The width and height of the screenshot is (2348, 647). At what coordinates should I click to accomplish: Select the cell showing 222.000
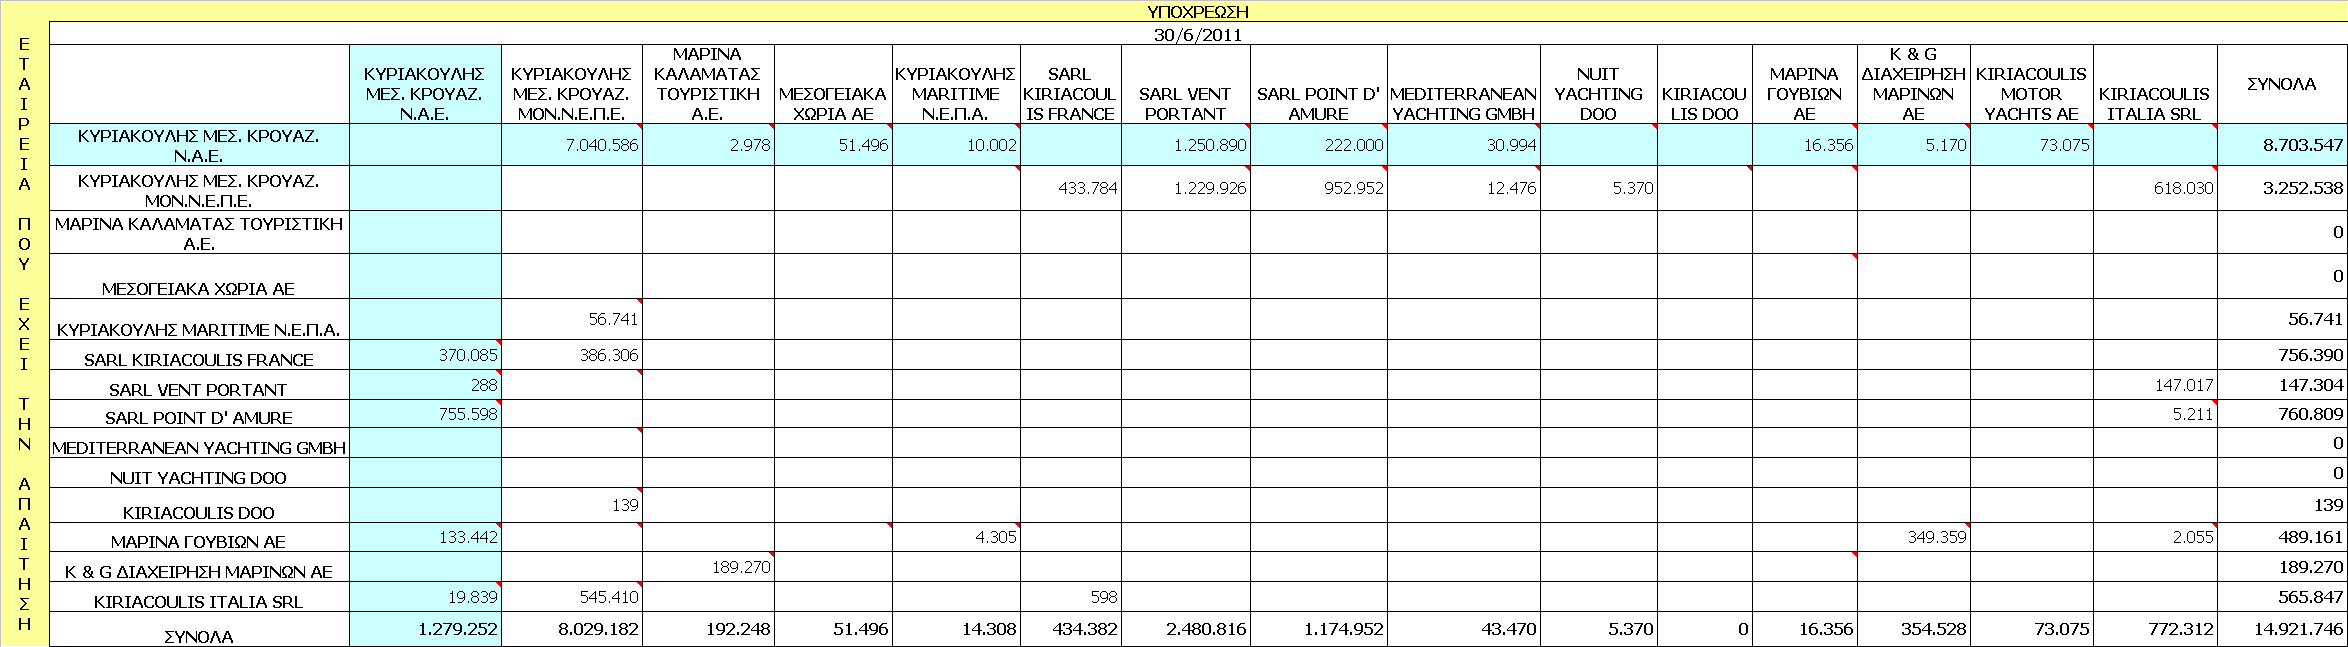1318,145
